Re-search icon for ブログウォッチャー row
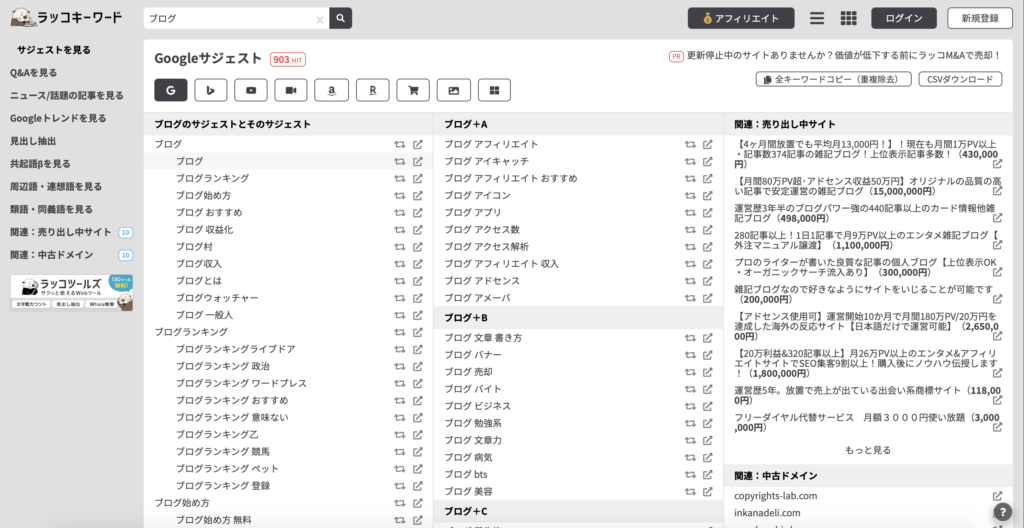Image resolution: width=1024 pixels, height=528 pixels. (399, 297)
